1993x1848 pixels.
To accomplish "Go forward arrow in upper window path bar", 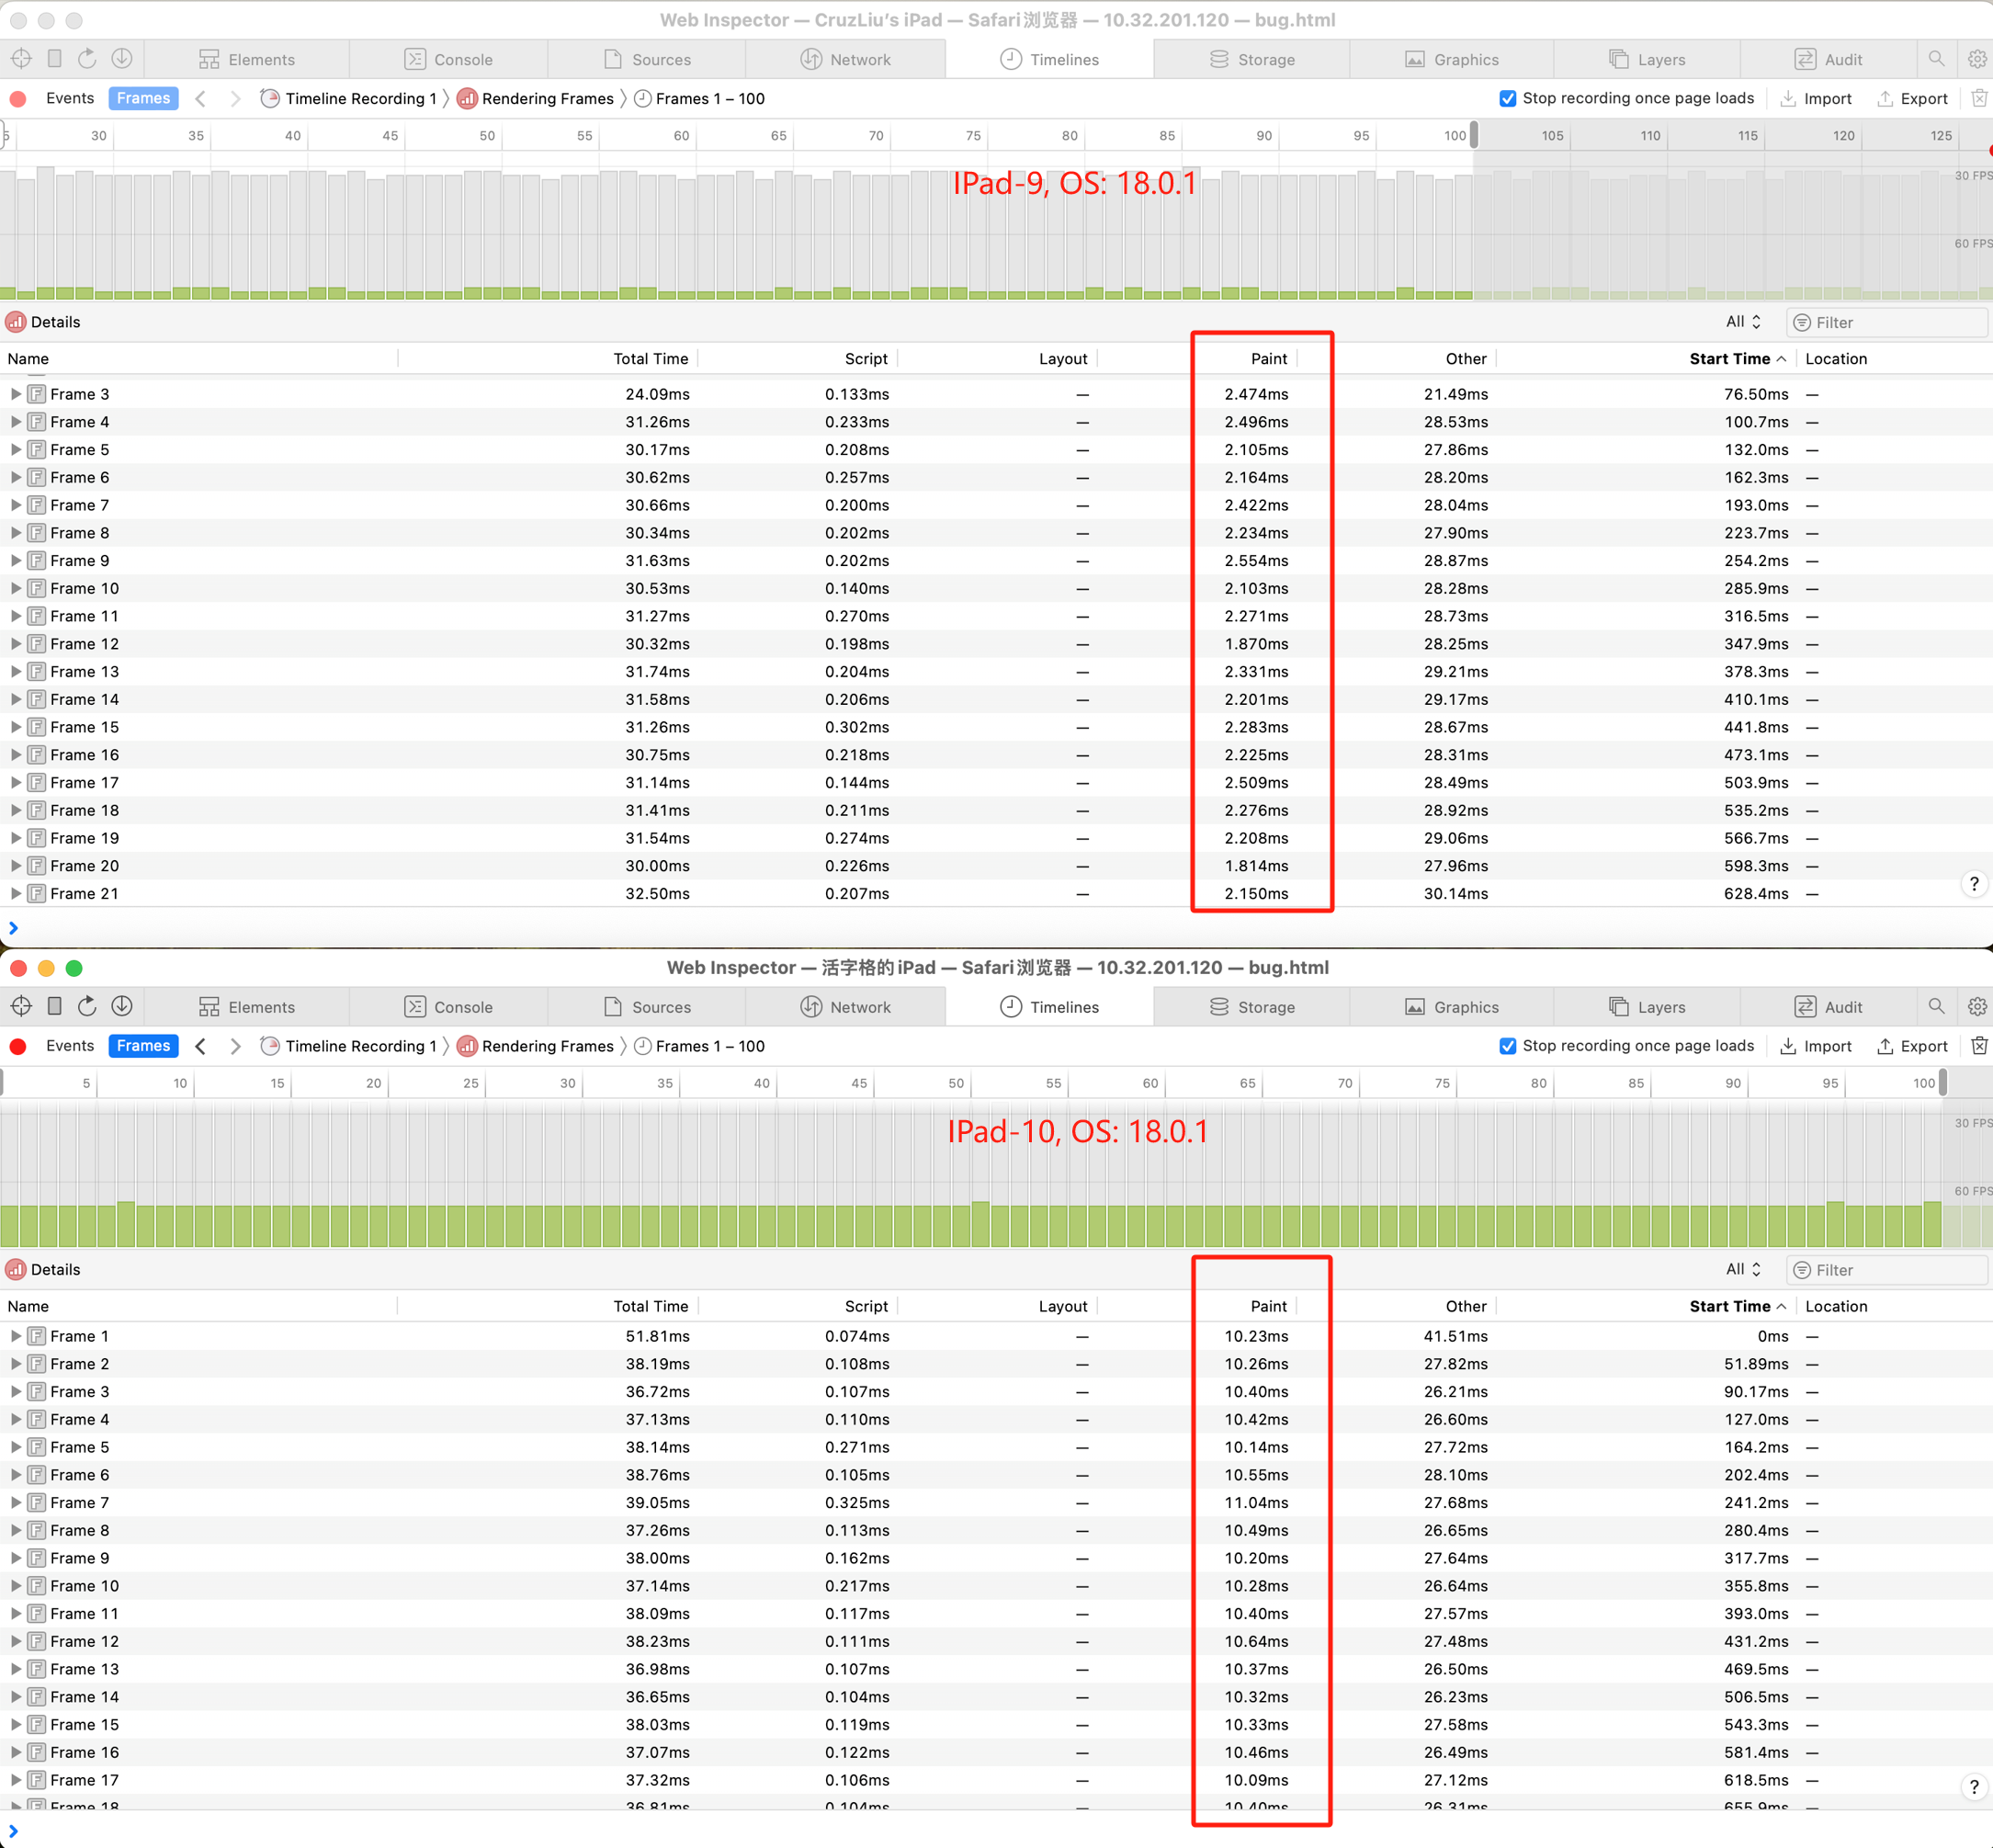I will [235, 98].
